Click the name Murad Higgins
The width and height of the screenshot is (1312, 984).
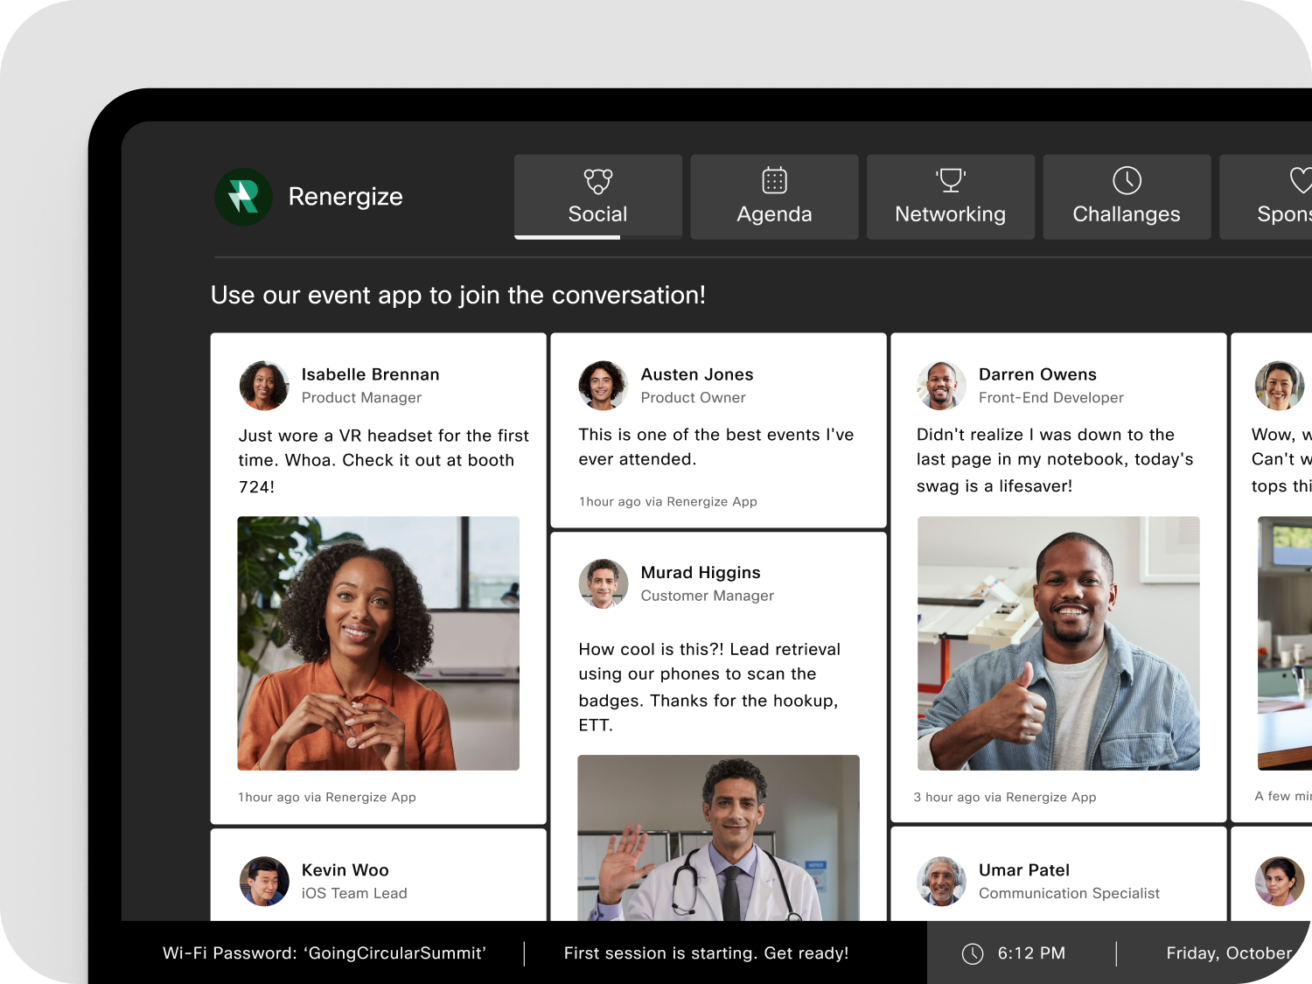pos(700,572)
